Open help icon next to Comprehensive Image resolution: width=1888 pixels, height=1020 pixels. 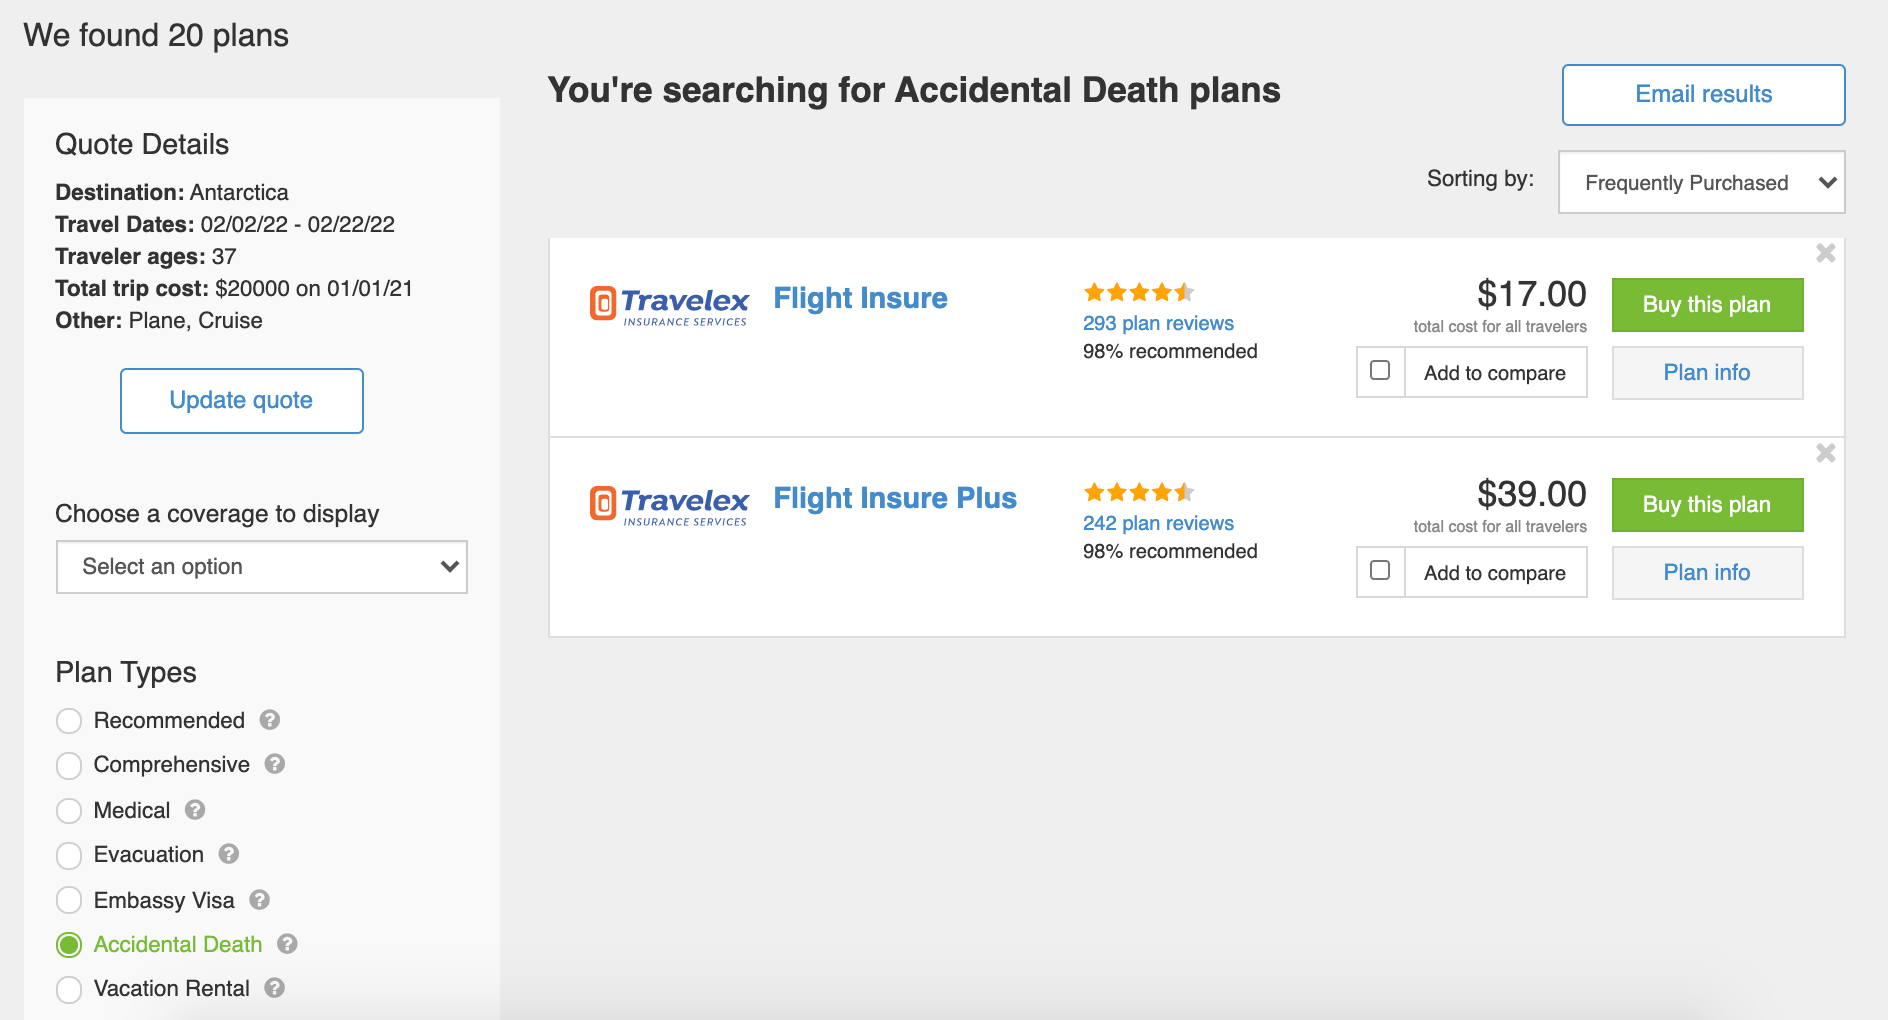click(275, 764)
